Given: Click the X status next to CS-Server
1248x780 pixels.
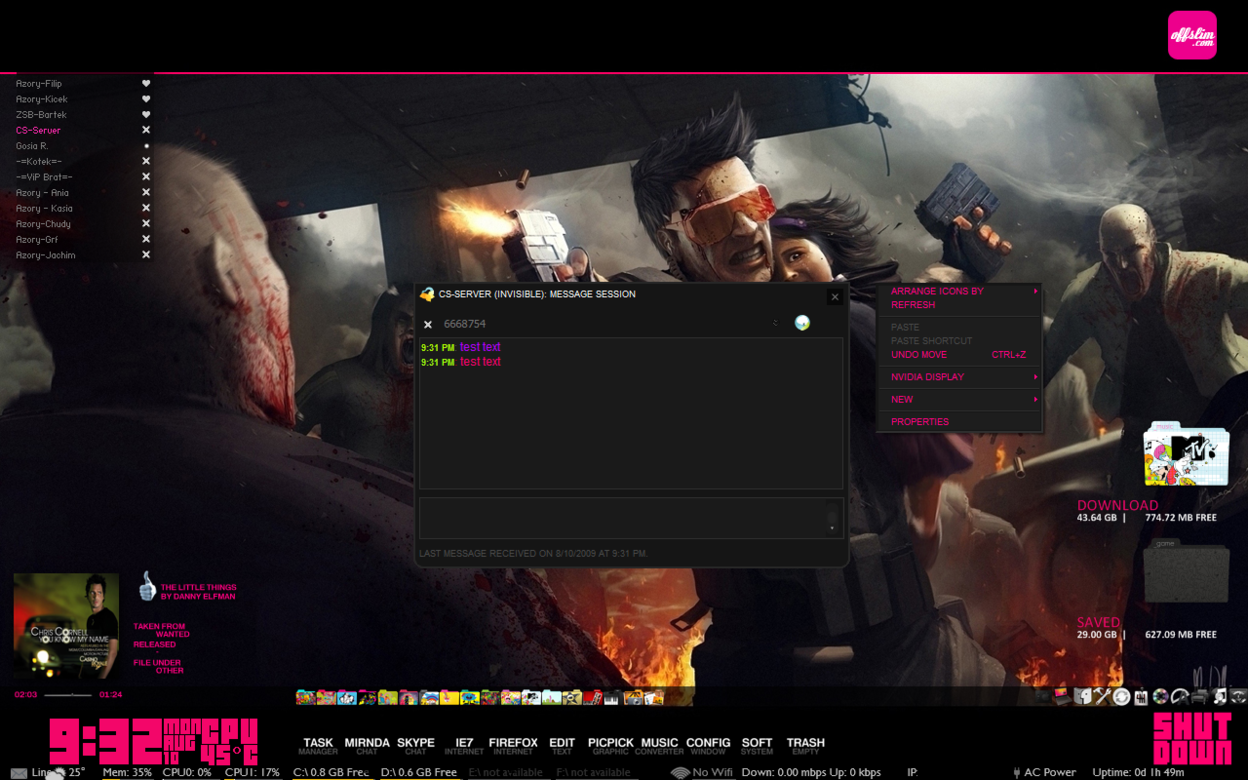Looking at the screenshot, I should click(146, 130).
